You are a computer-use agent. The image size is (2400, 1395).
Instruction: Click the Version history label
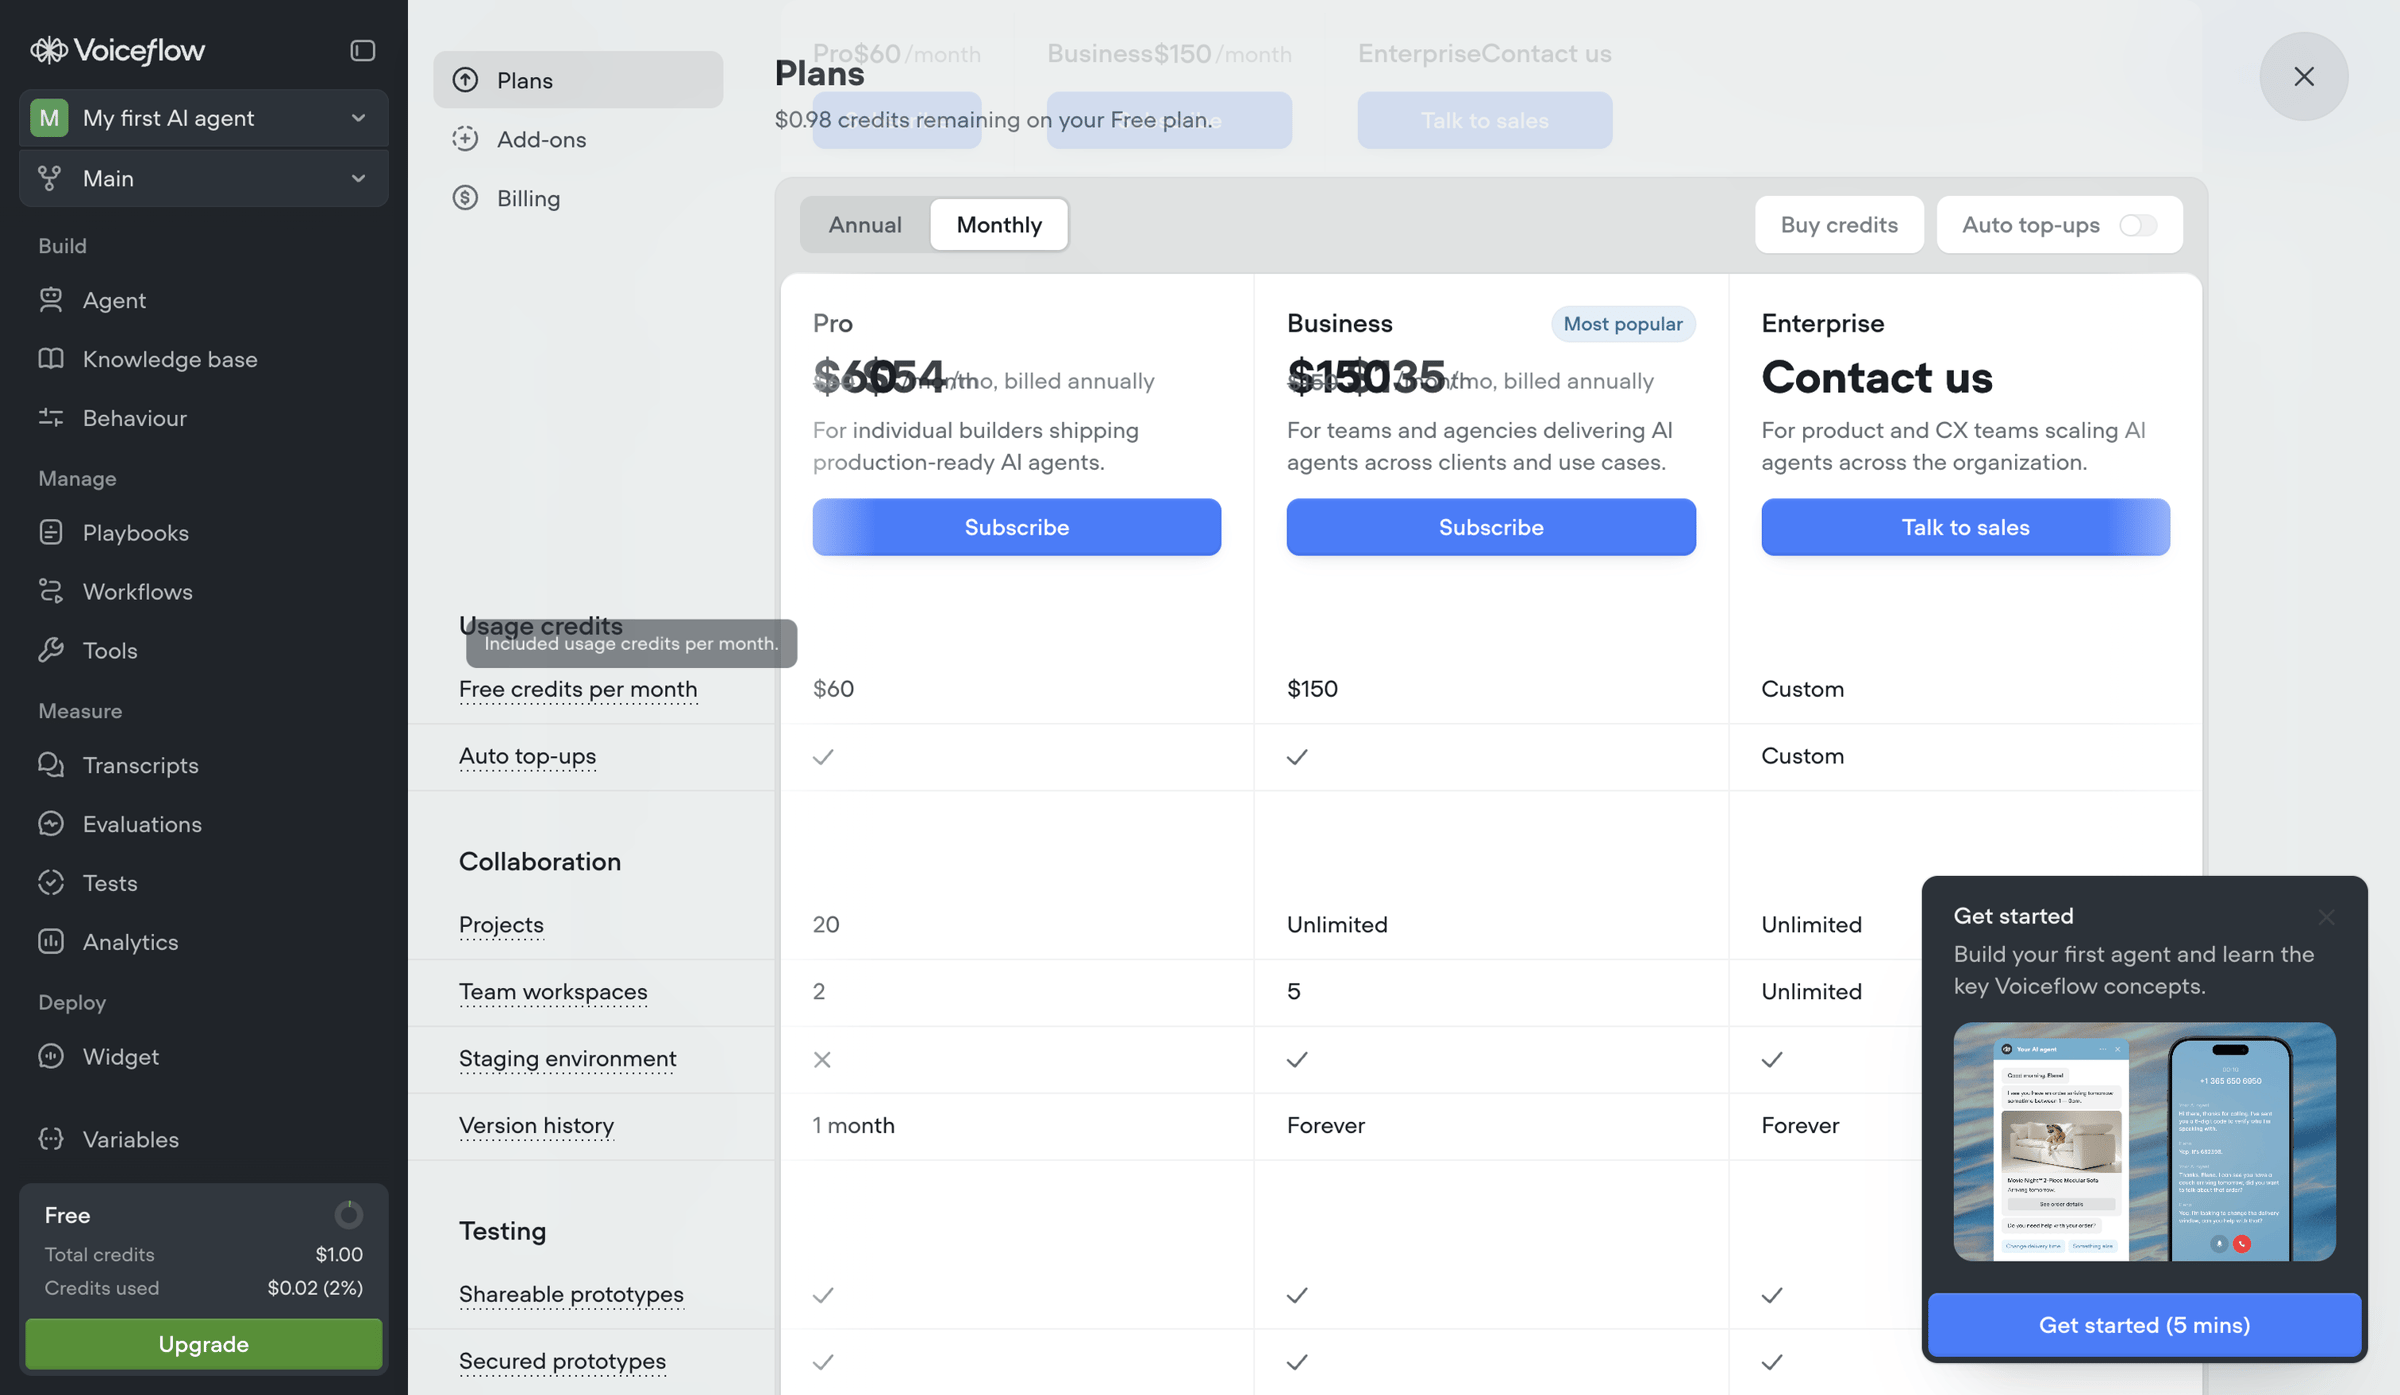click(536, 1125)
